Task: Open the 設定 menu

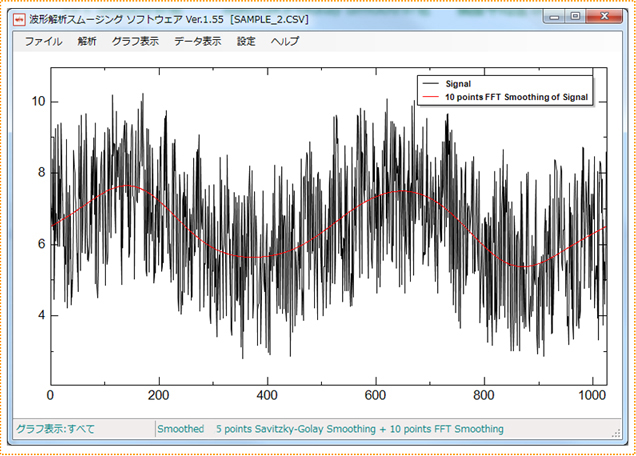Action: (x=246, y=41)
